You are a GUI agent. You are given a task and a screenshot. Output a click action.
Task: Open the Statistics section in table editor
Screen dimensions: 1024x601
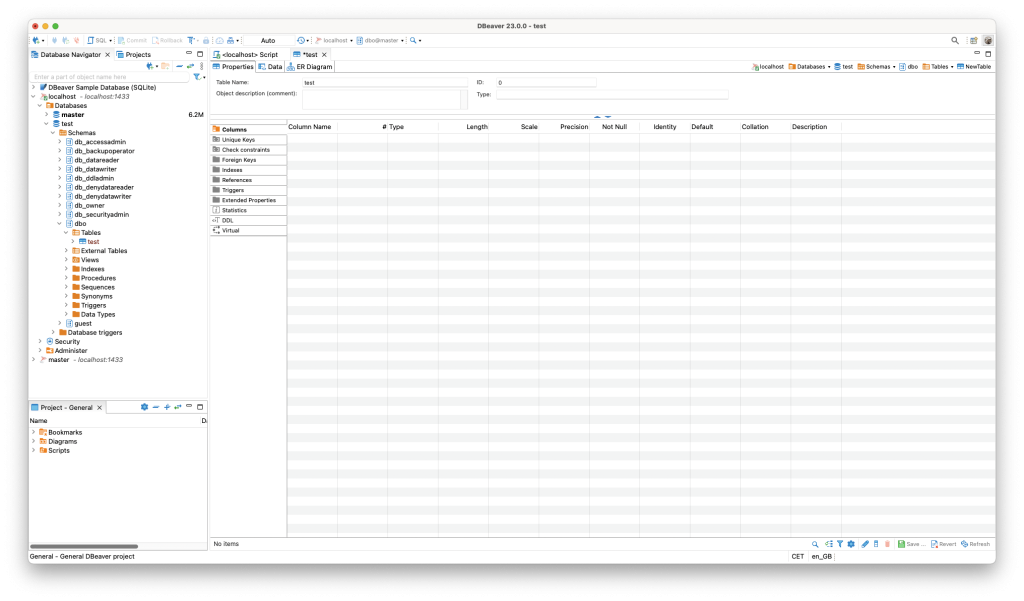tap(248, 210)
